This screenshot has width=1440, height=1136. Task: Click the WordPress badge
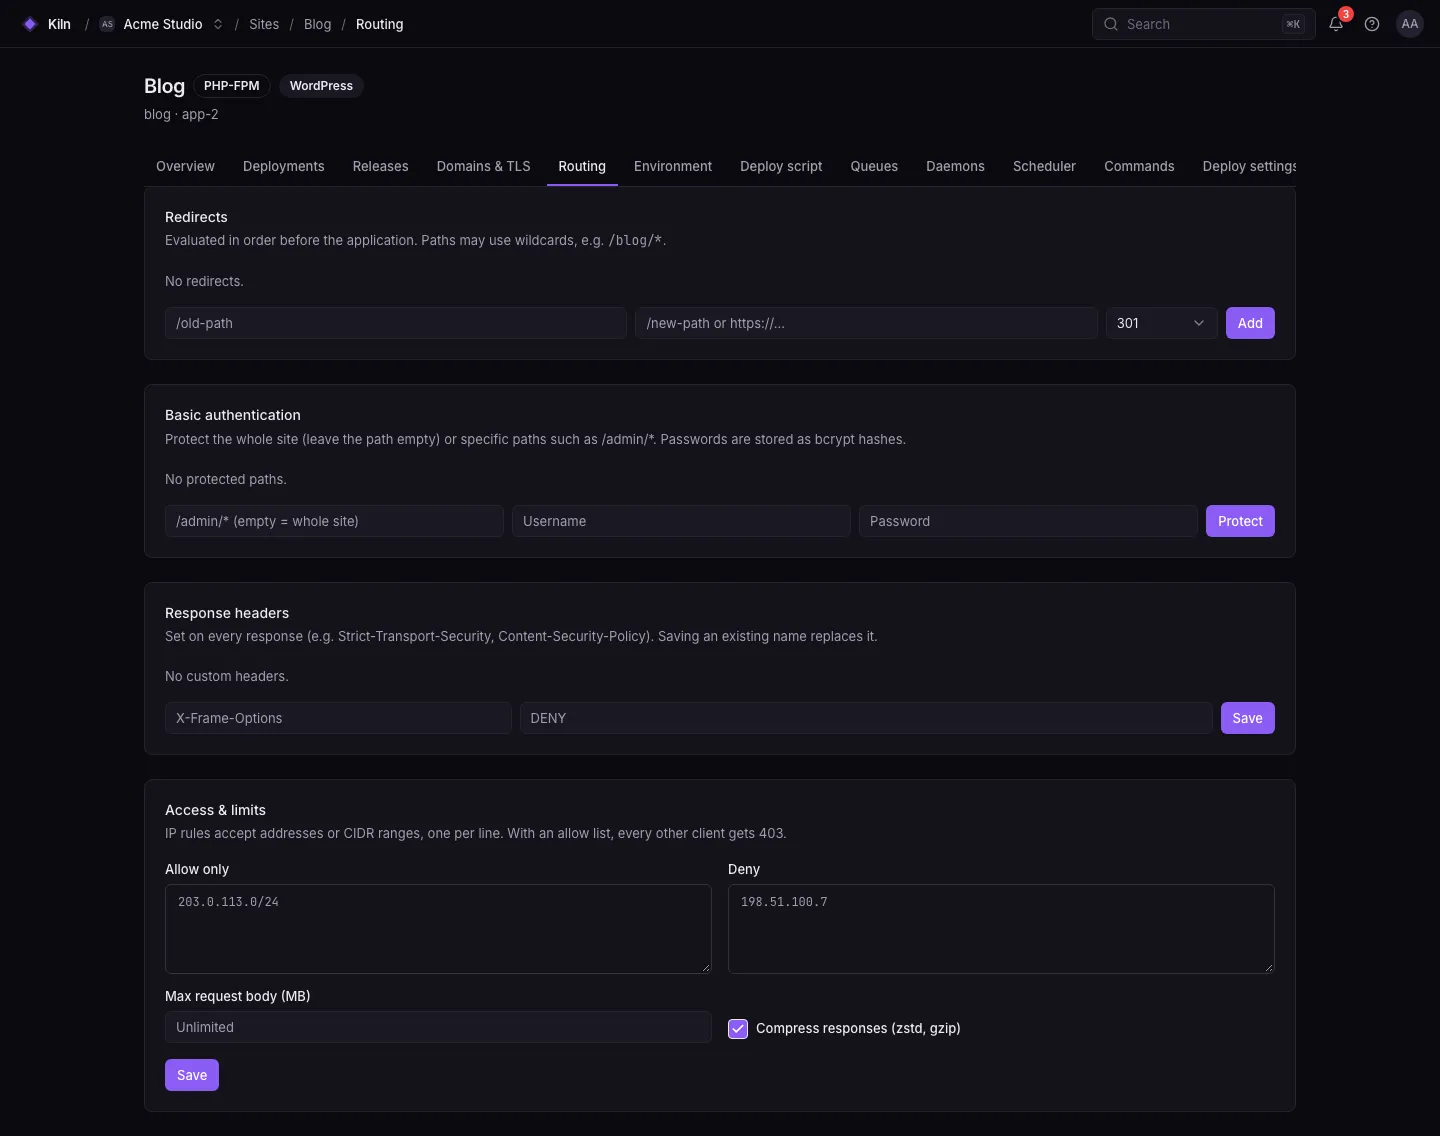tap(321, 86)
